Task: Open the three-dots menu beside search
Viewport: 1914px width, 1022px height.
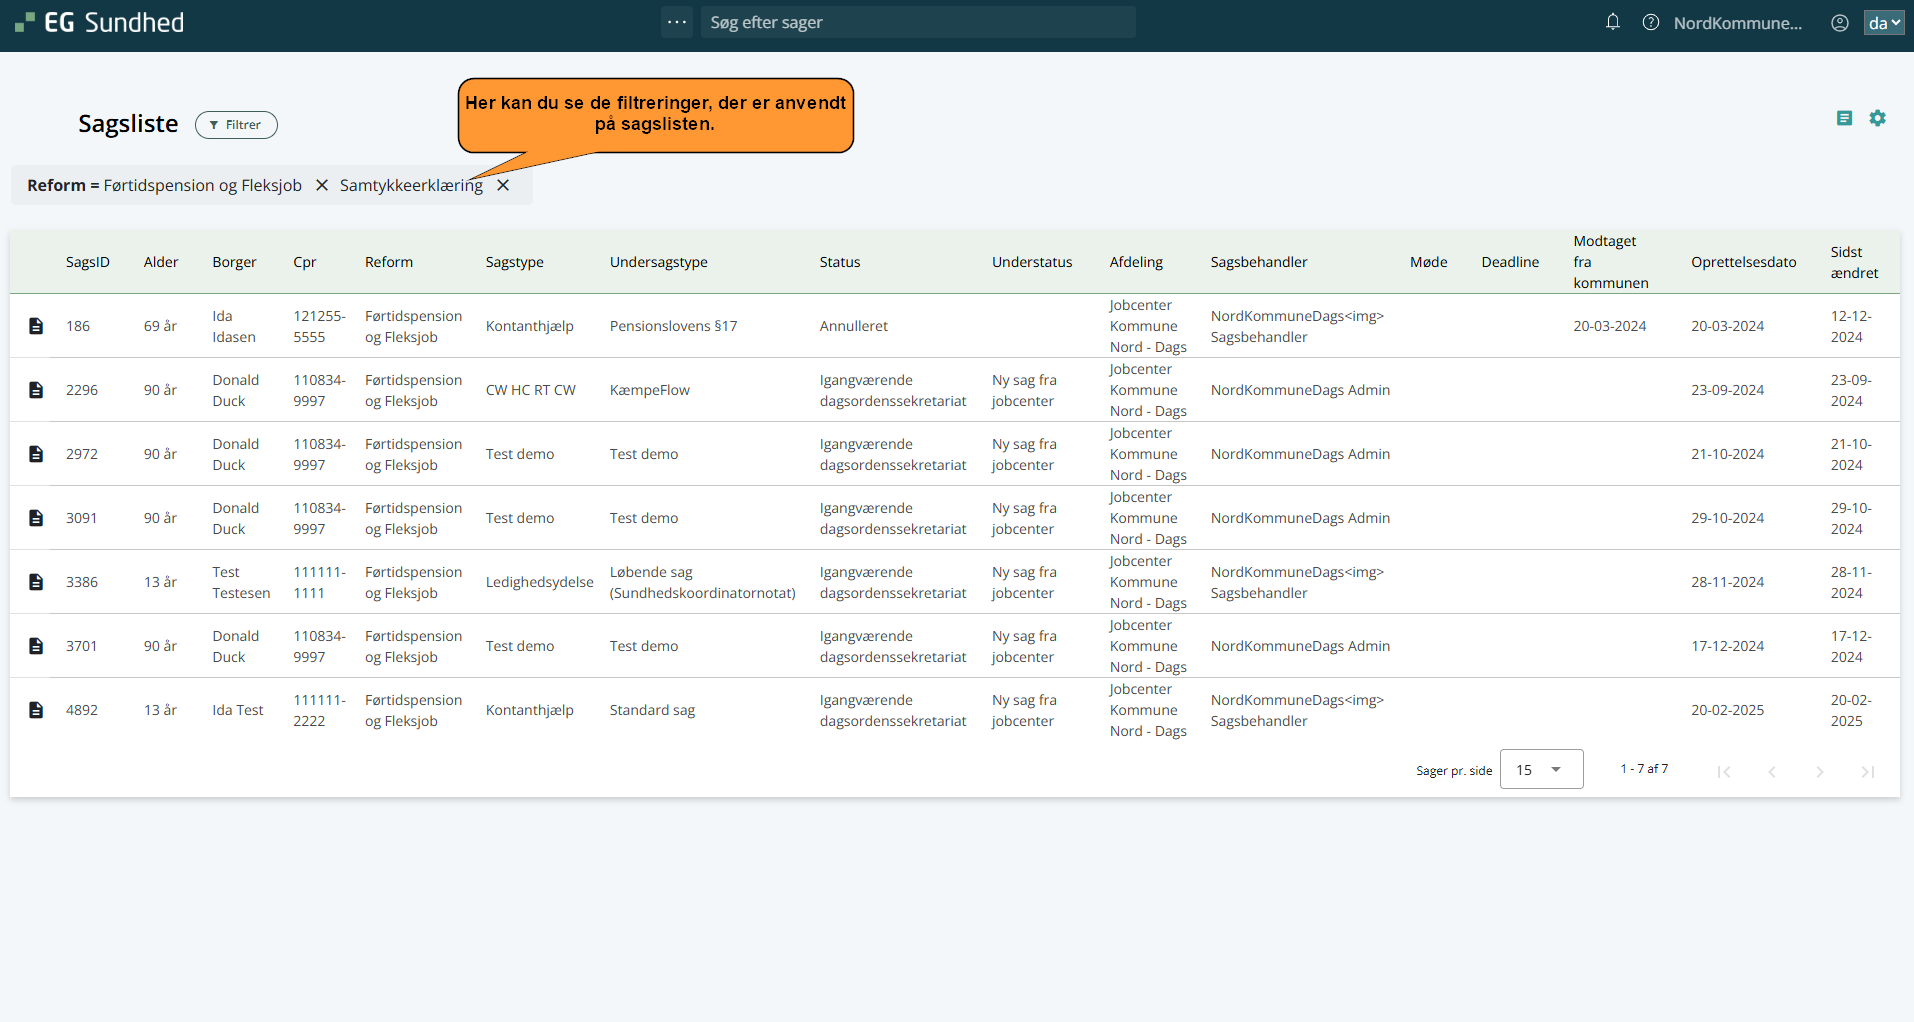Action: (x=677, y=22)
